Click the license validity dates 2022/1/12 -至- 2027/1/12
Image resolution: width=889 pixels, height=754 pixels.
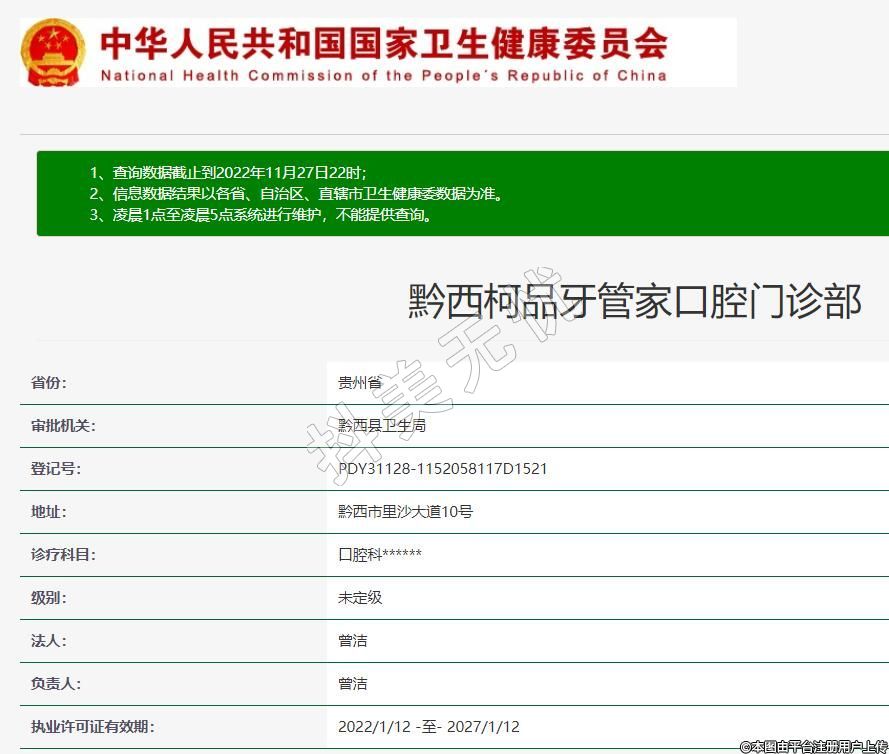[x=429, y=727]
